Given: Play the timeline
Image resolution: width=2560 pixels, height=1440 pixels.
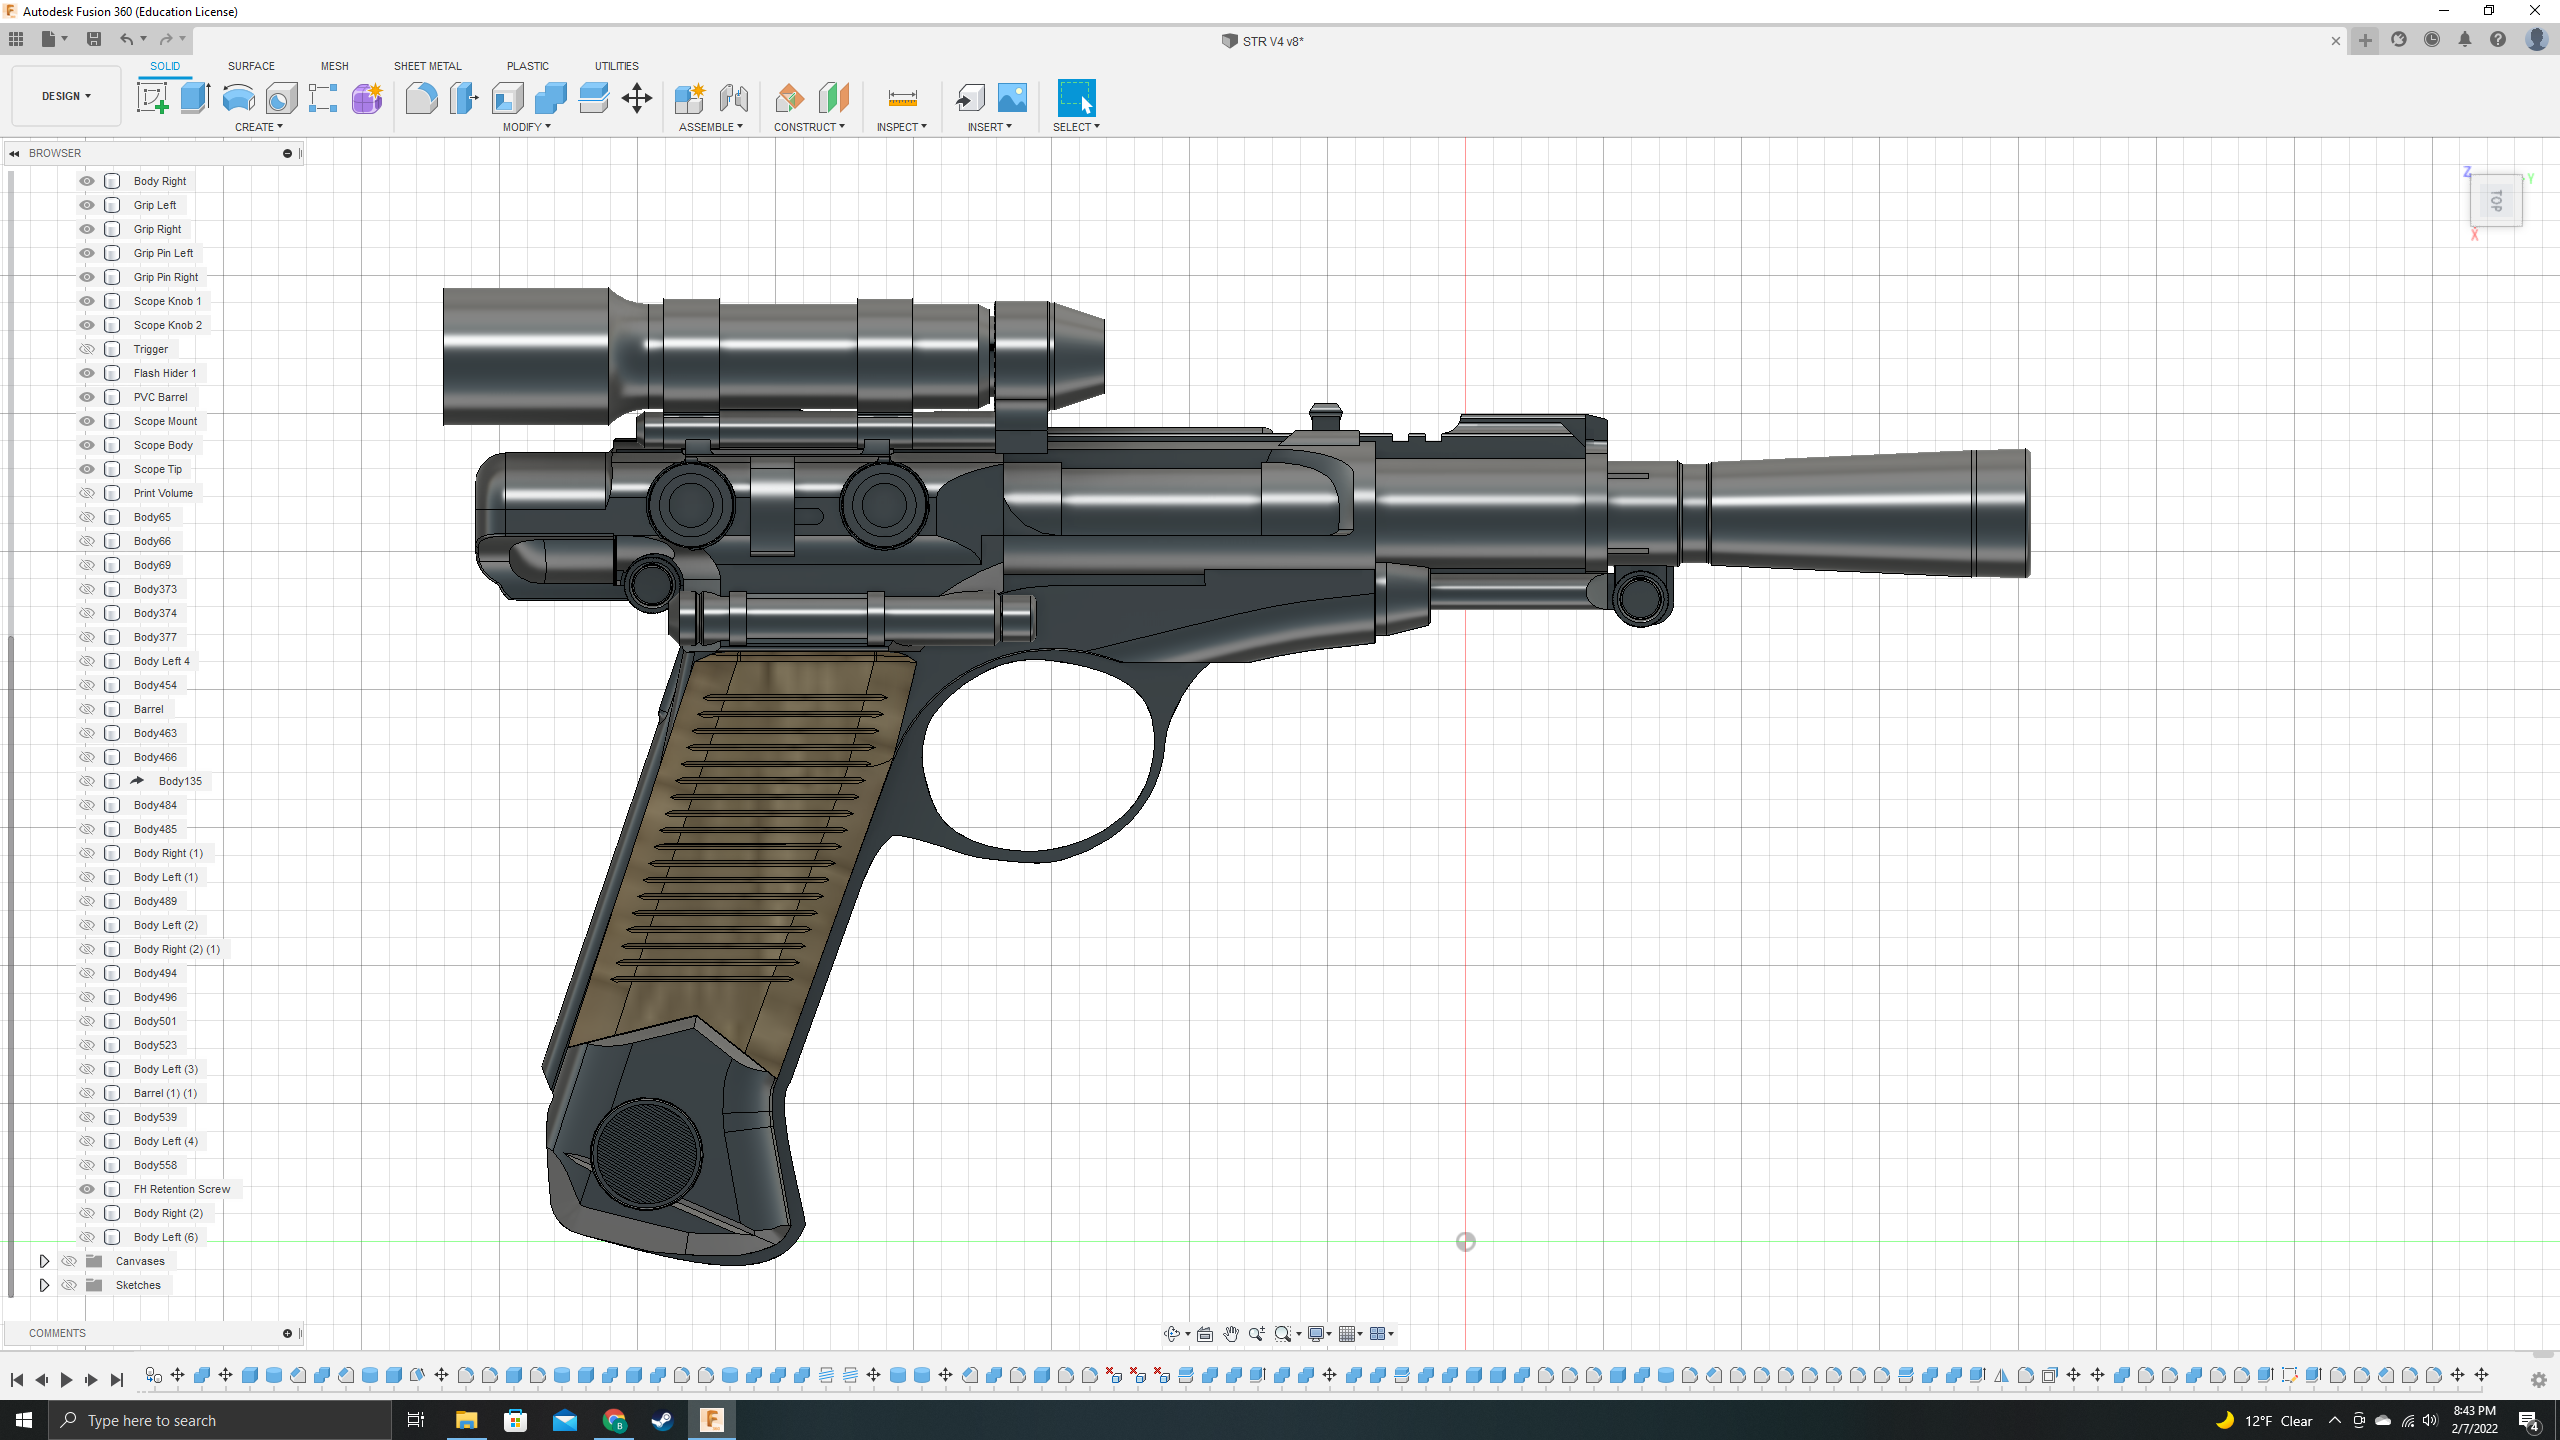Looking at the screenshot, I should pos(66,1380).
